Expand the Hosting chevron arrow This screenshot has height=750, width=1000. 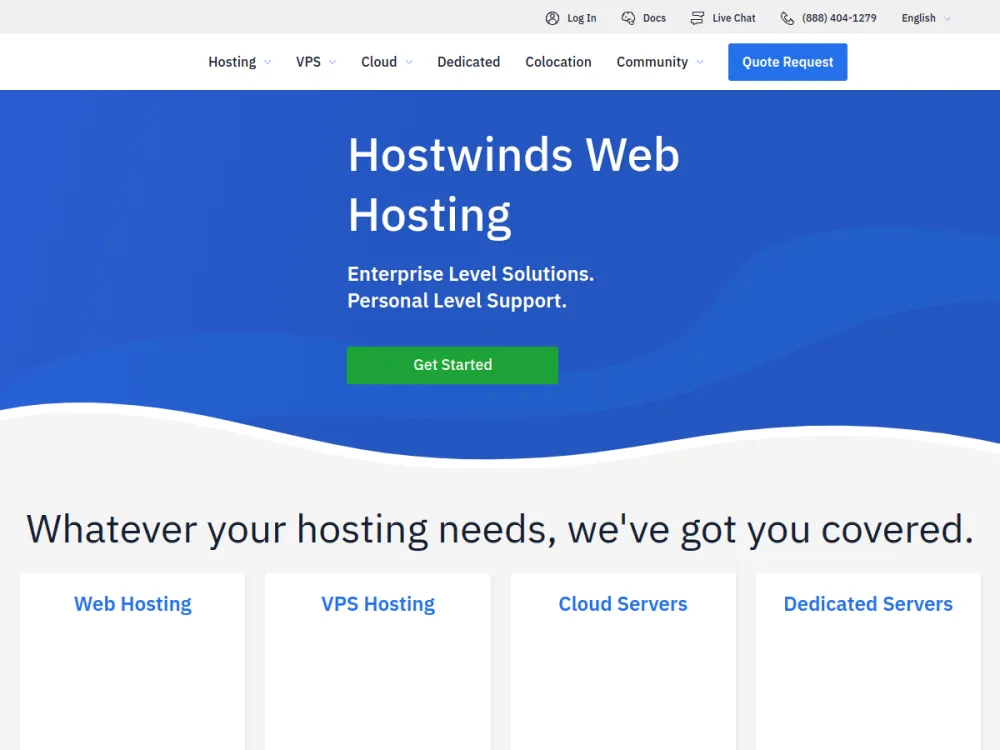[x=267, y=62]
